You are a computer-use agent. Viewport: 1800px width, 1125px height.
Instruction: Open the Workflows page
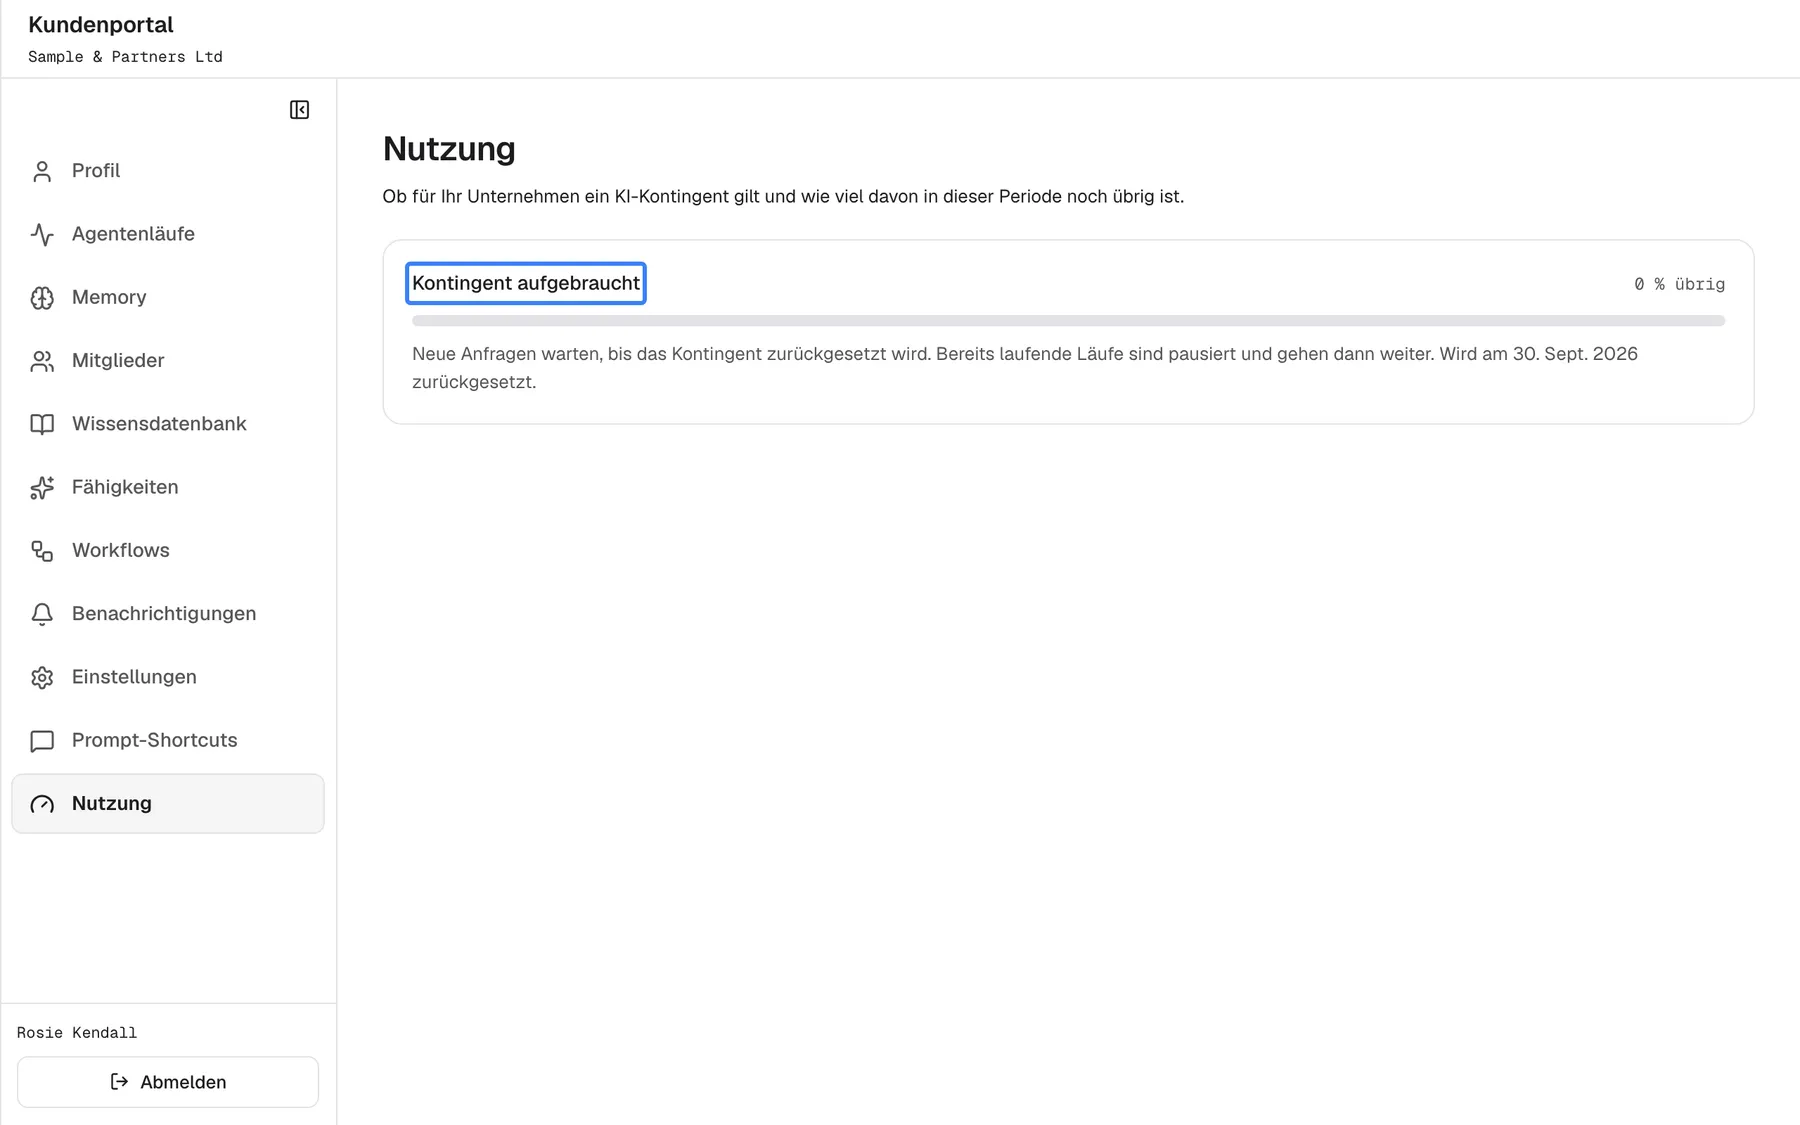click(168, 550)
